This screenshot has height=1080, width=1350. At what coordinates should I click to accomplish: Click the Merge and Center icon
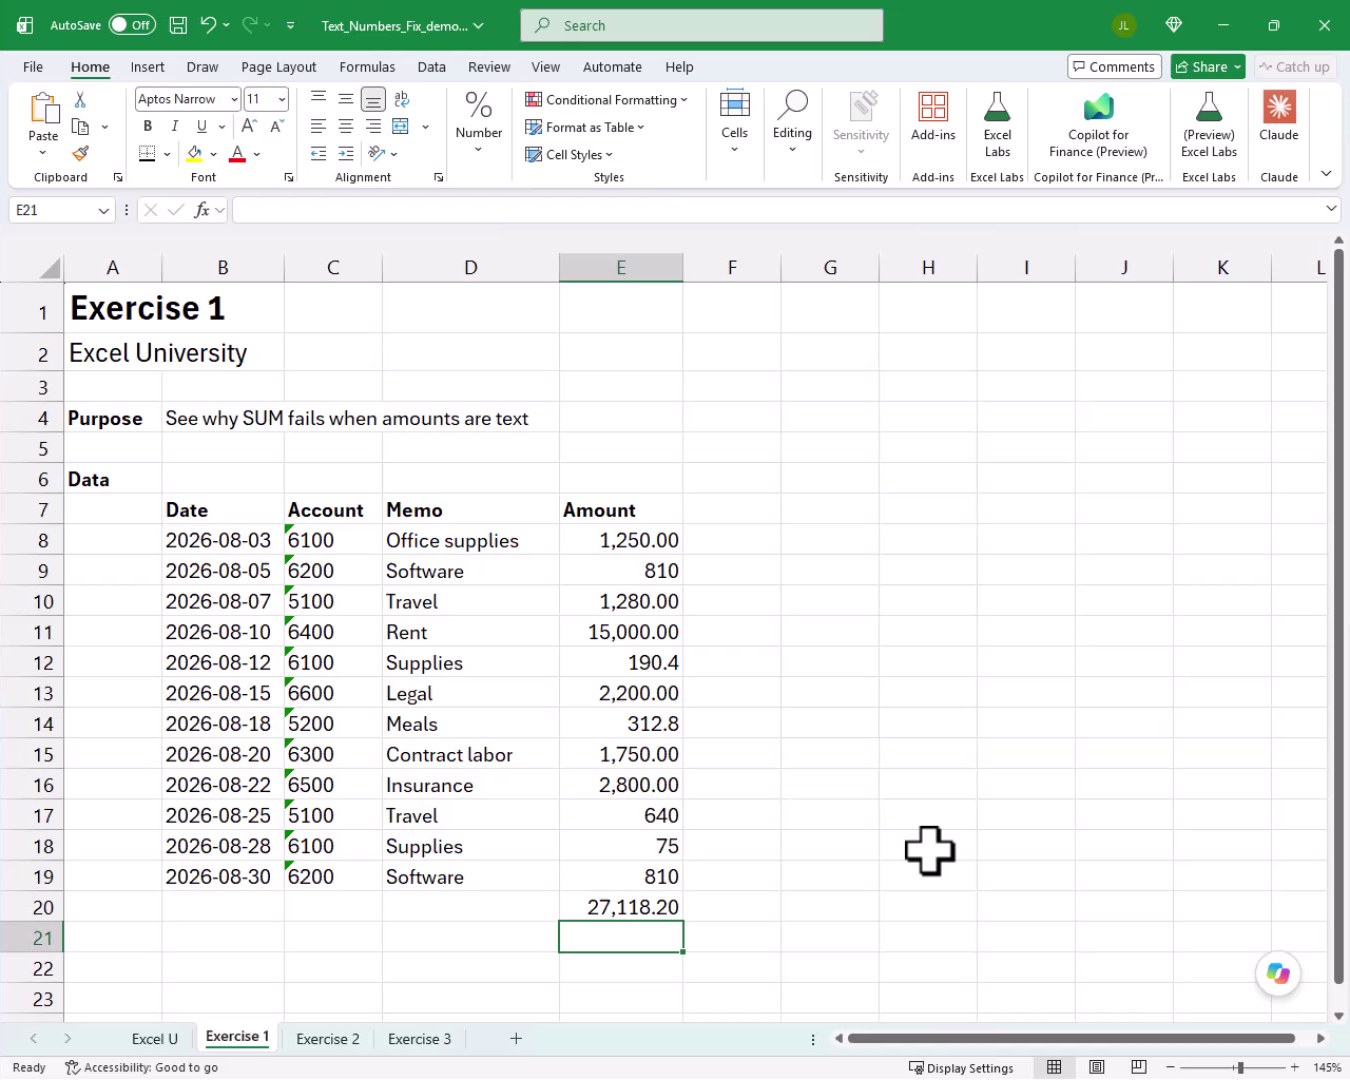(x=400, y=126)
